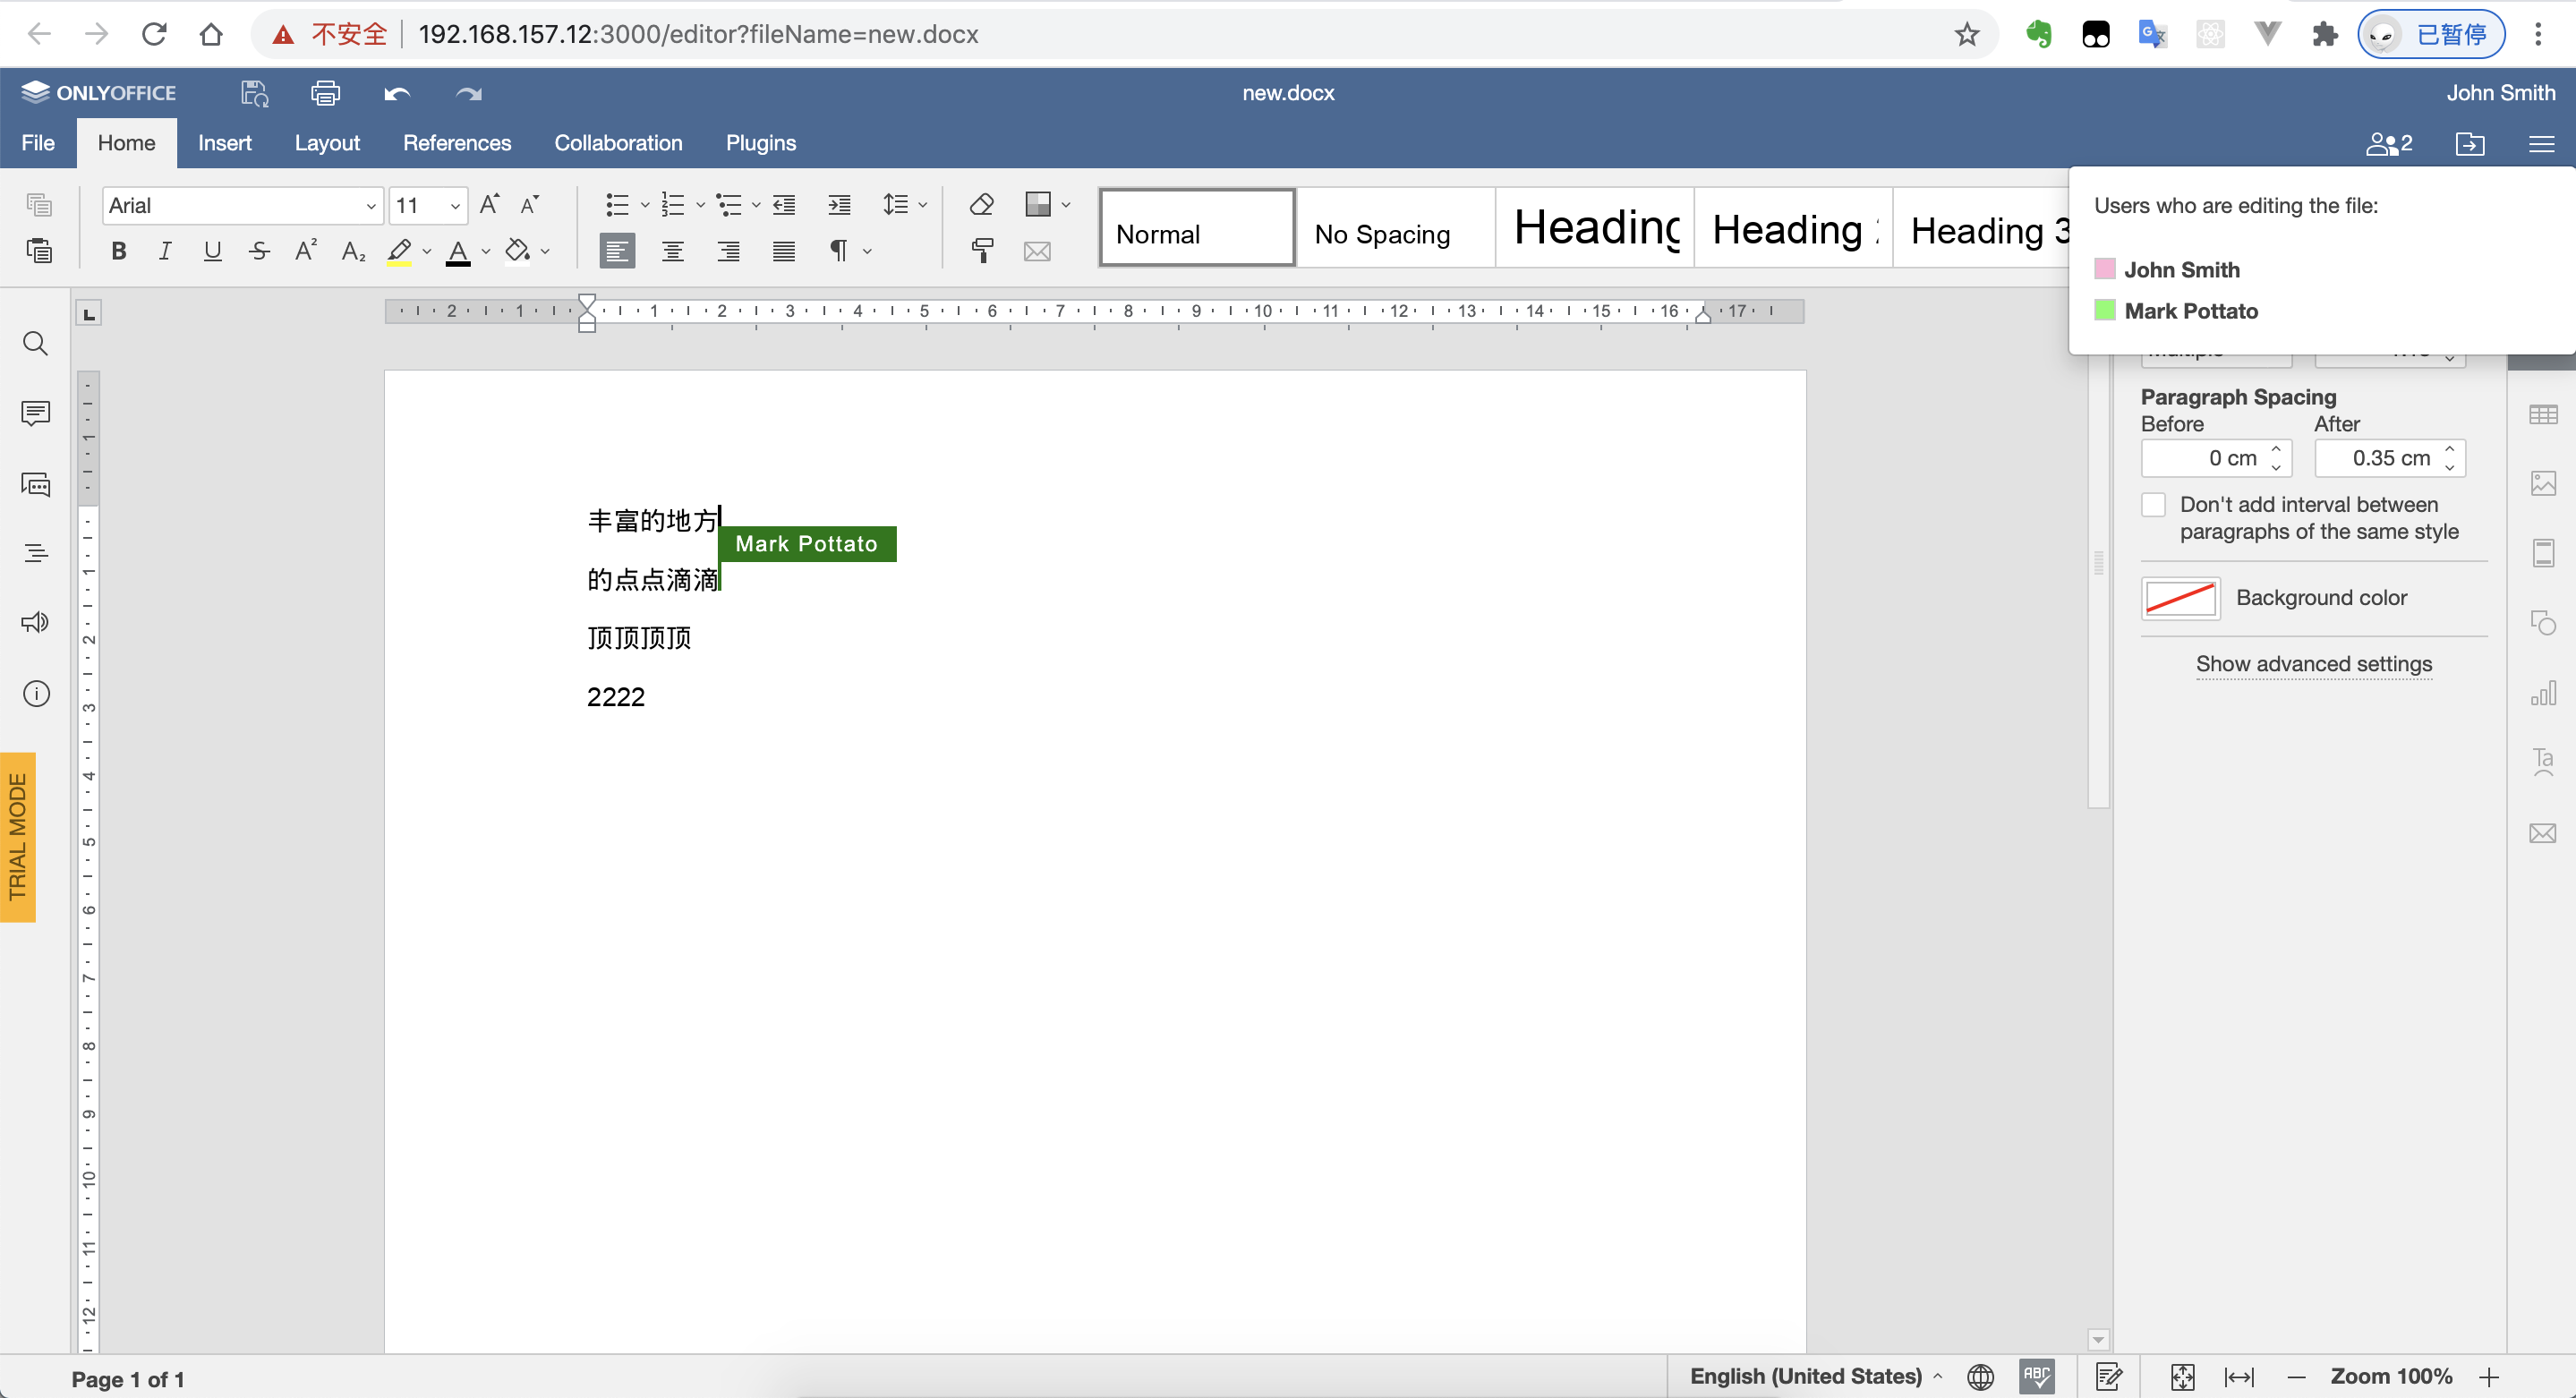The width and height of the screenshot is (2576, 1398).
Task: Open the Comments panel in left sidebar
Action: click(x=36, y=413)
